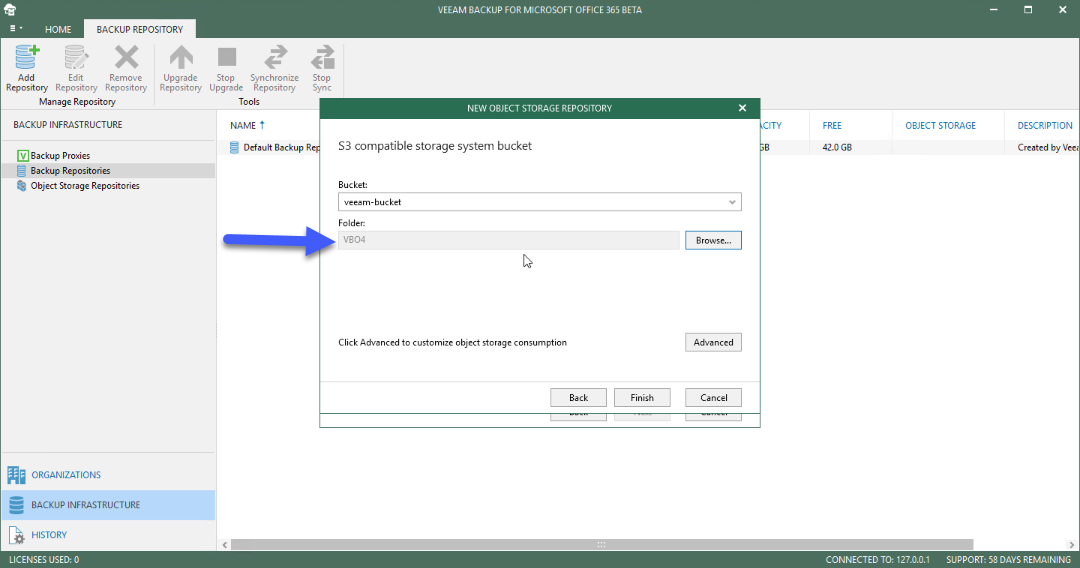Sort by the Free column header
This screenshot has height=568, width=1080.
coord(832,125)
